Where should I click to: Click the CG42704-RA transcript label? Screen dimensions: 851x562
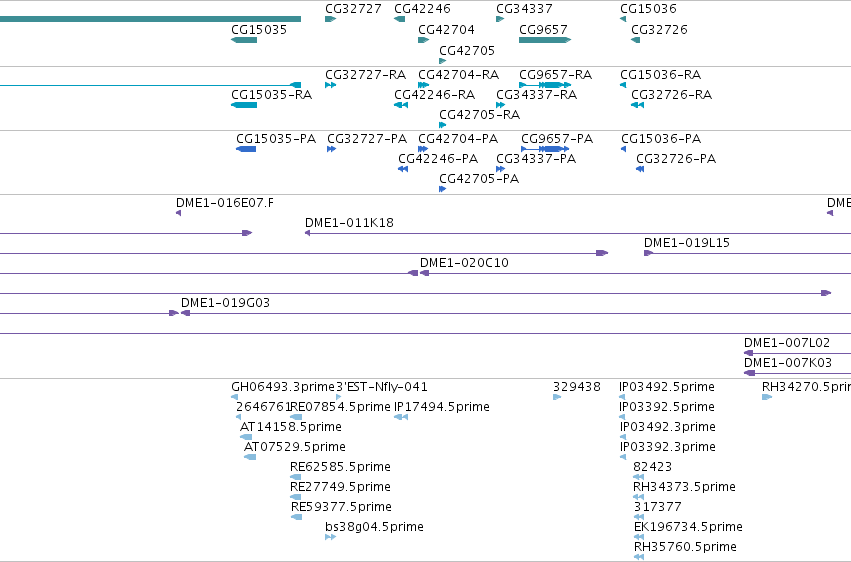tap(458, 75)
